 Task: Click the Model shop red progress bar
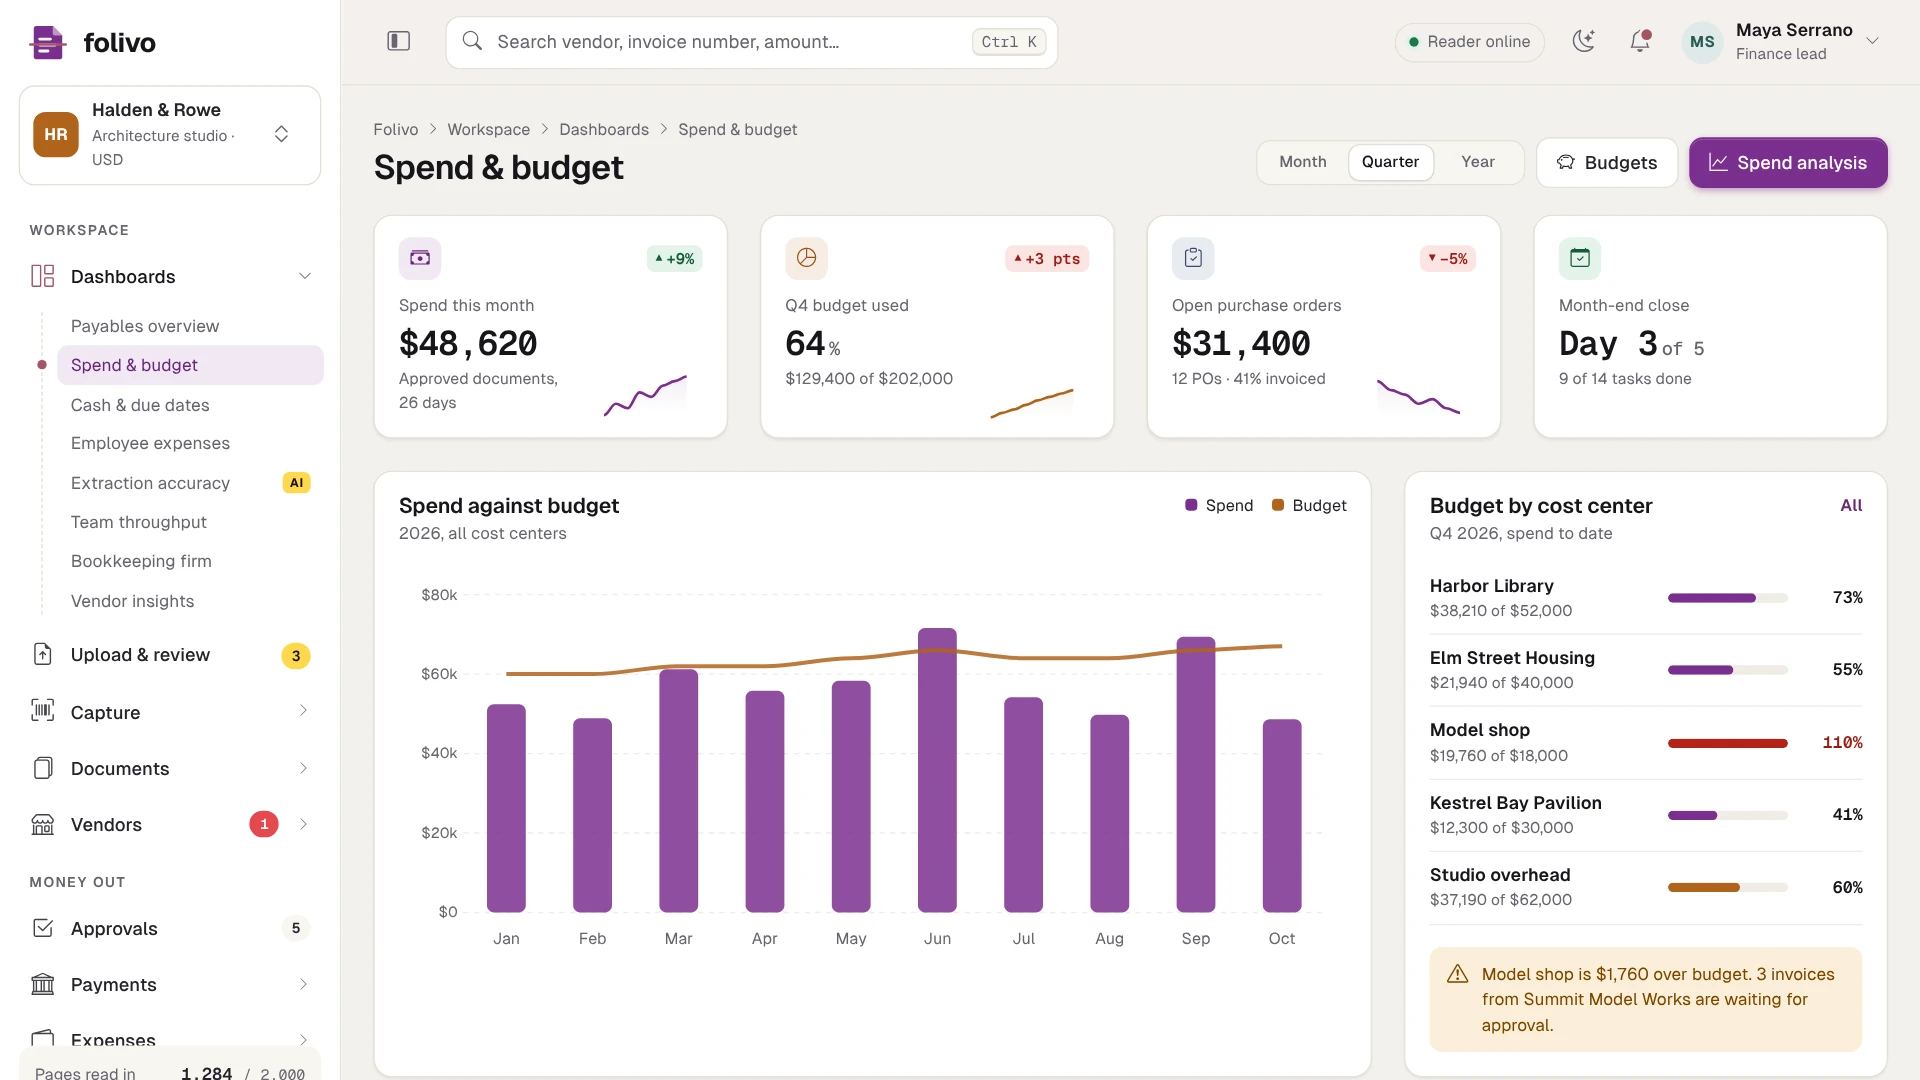pos(1727,743)
